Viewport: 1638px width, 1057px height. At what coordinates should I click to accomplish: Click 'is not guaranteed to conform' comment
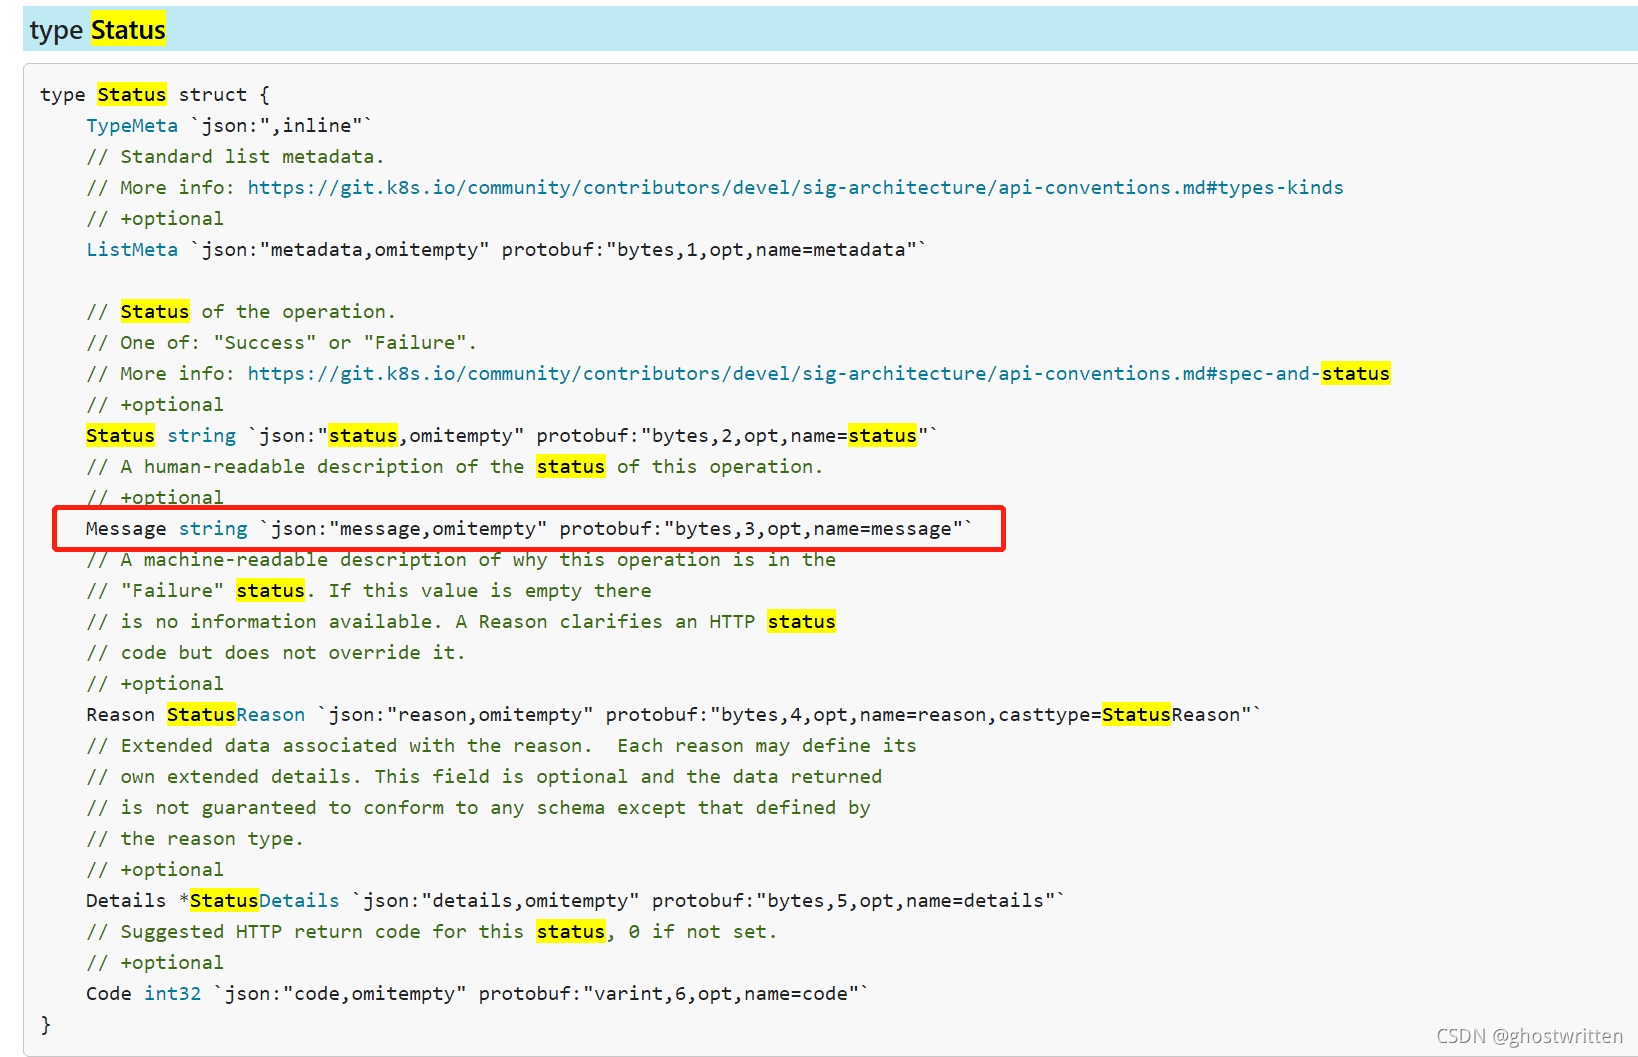pyautogui.click(x=478, y=807)
